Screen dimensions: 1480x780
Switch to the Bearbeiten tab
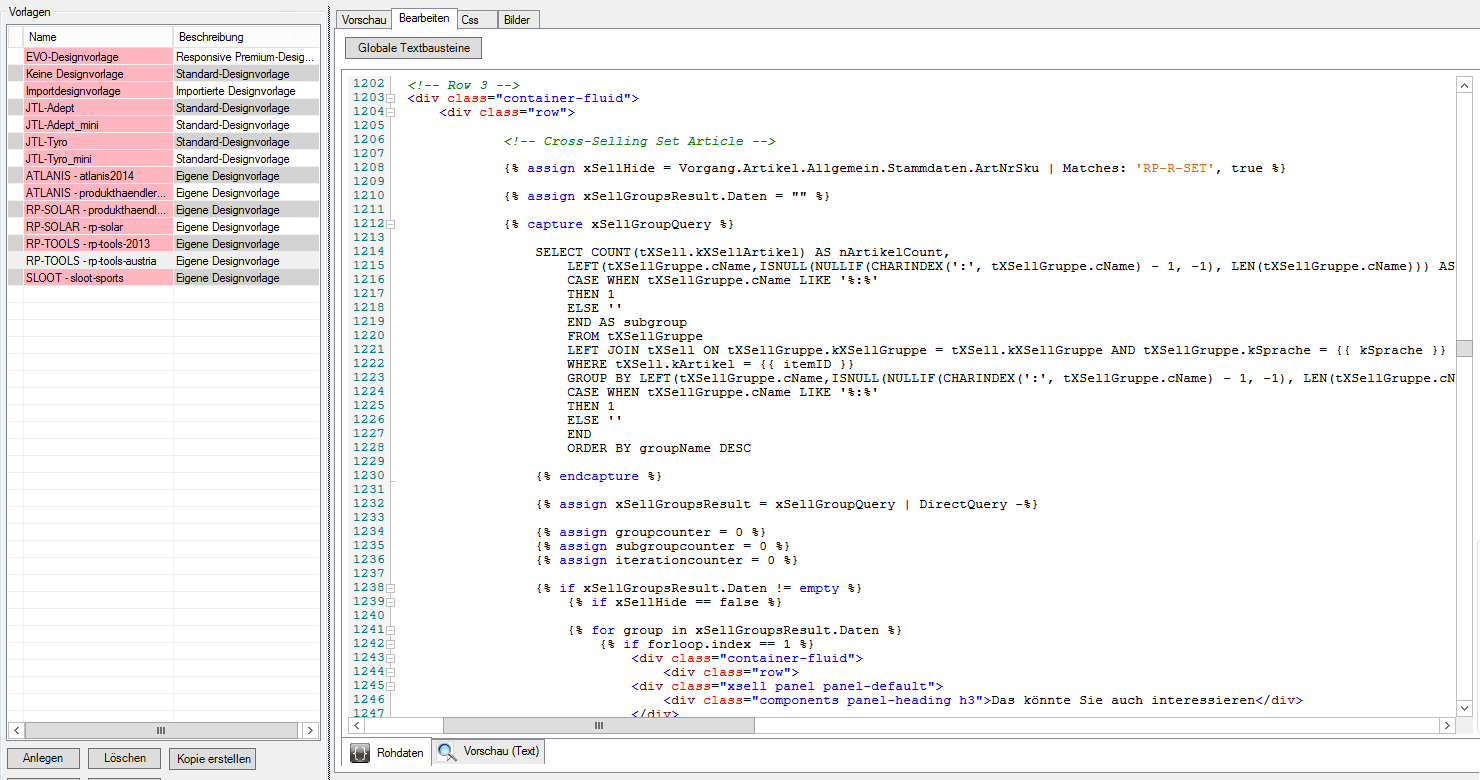(424, 18)
